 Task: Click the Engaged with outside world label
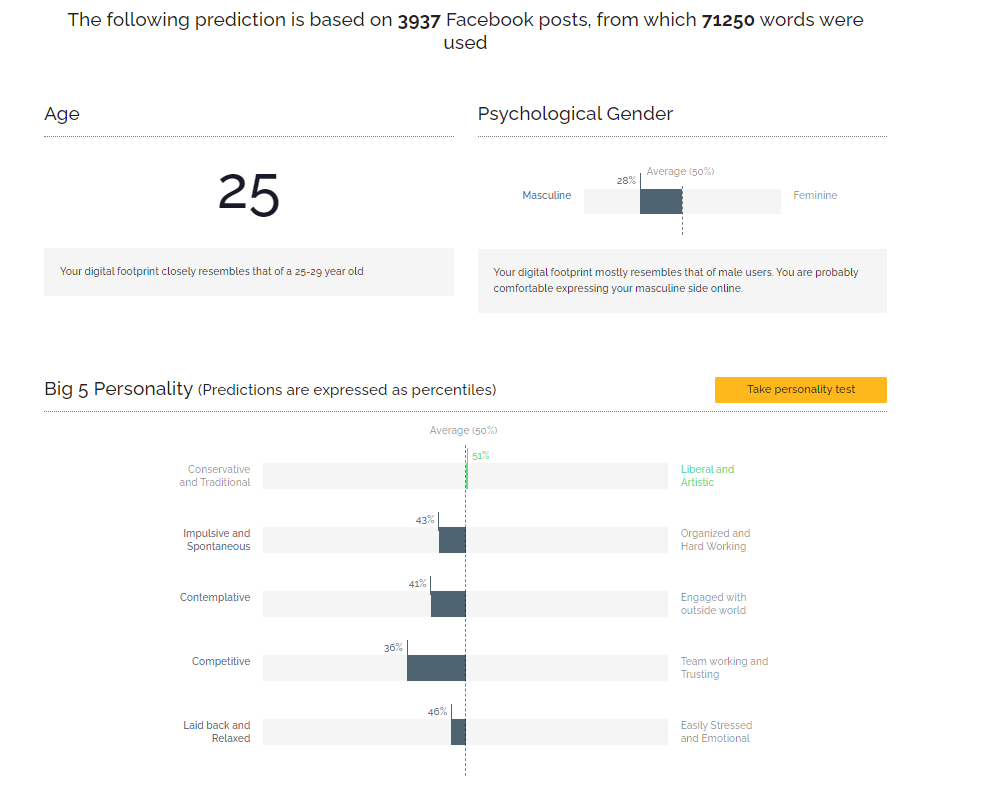[713, 604]
